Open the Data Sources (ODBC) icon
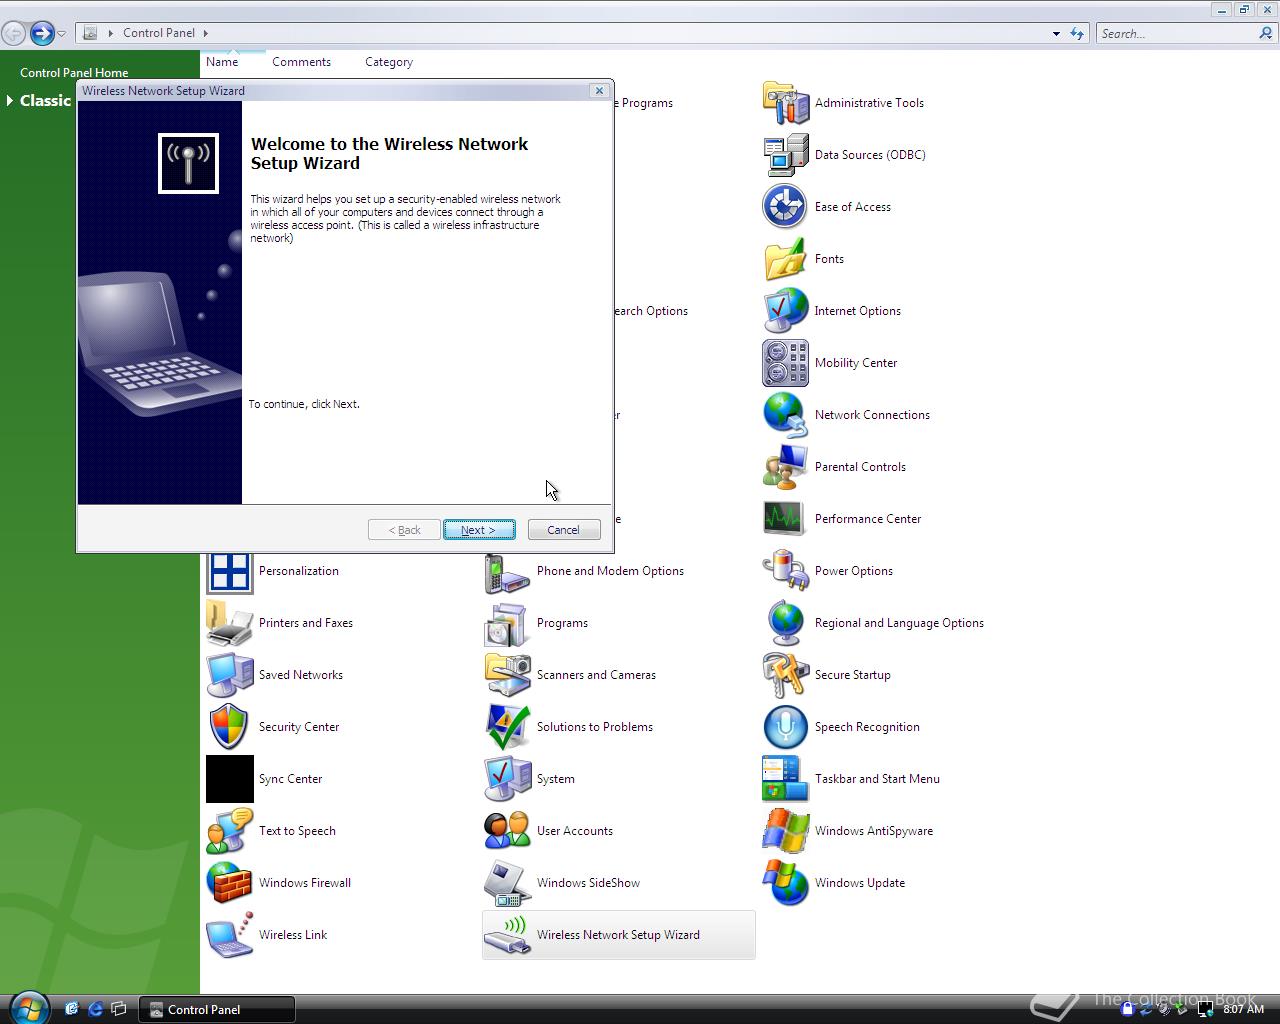This screenshot has width=1280, height=1024. pos(785,155)
